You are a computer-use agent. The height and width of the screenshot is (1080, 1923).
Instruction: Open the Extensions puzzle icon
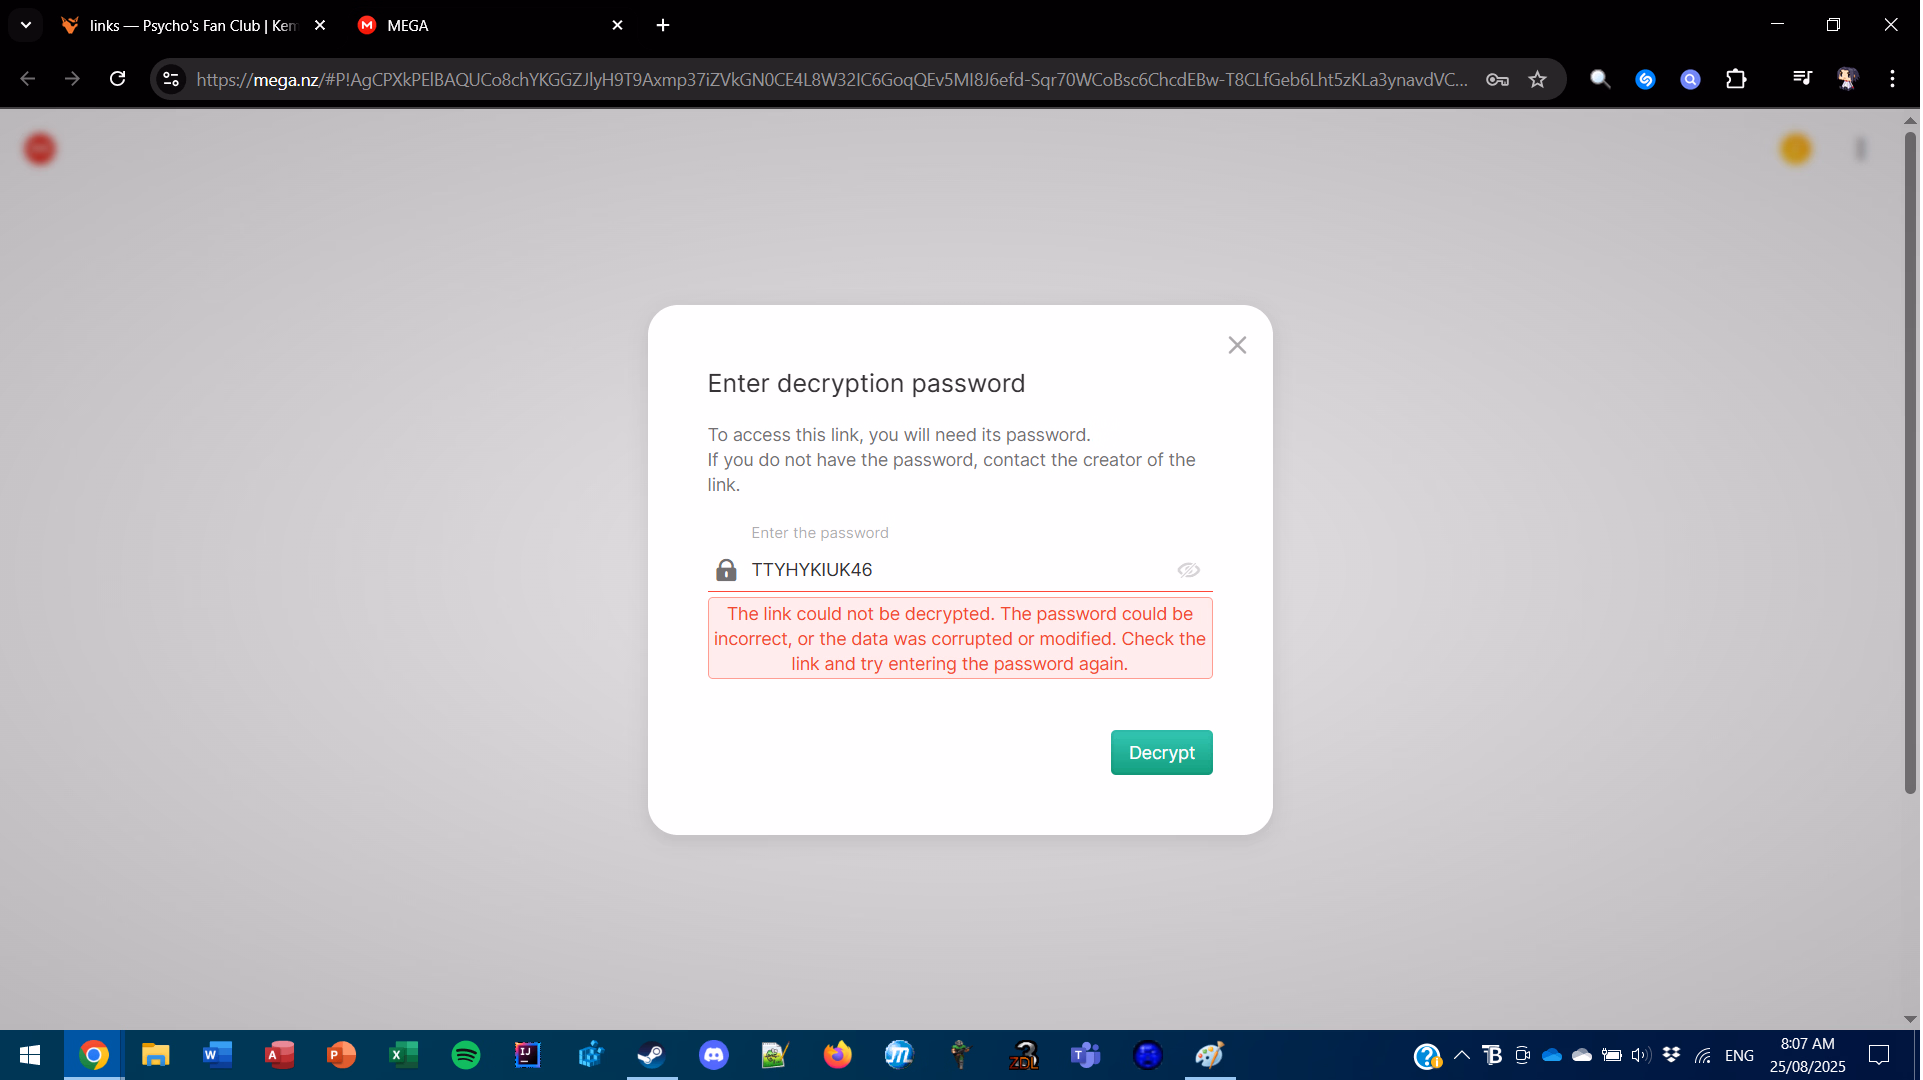[x=1736, y=80]
